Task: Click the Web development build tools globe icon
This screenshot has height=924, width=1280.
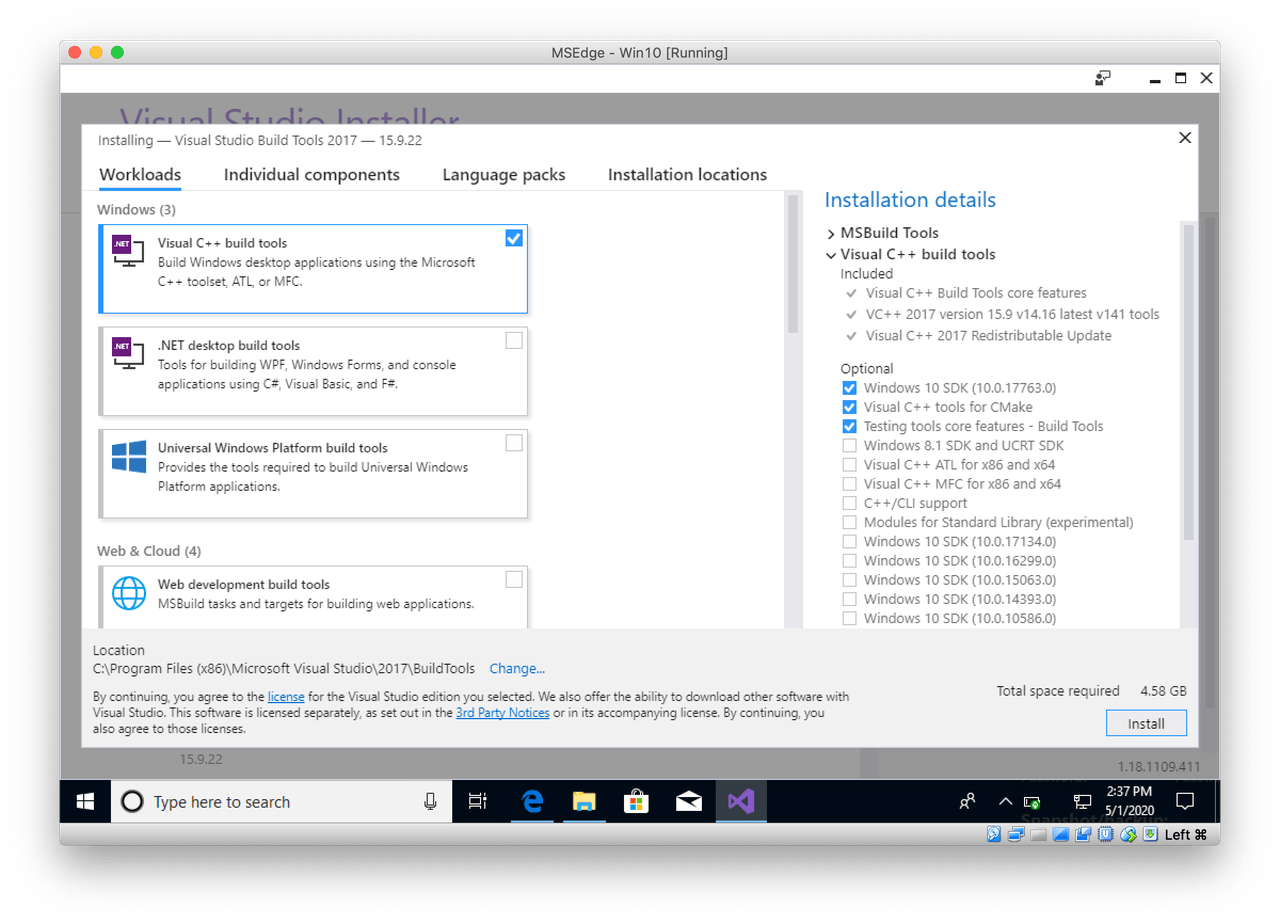Action: tap(128, 592)
